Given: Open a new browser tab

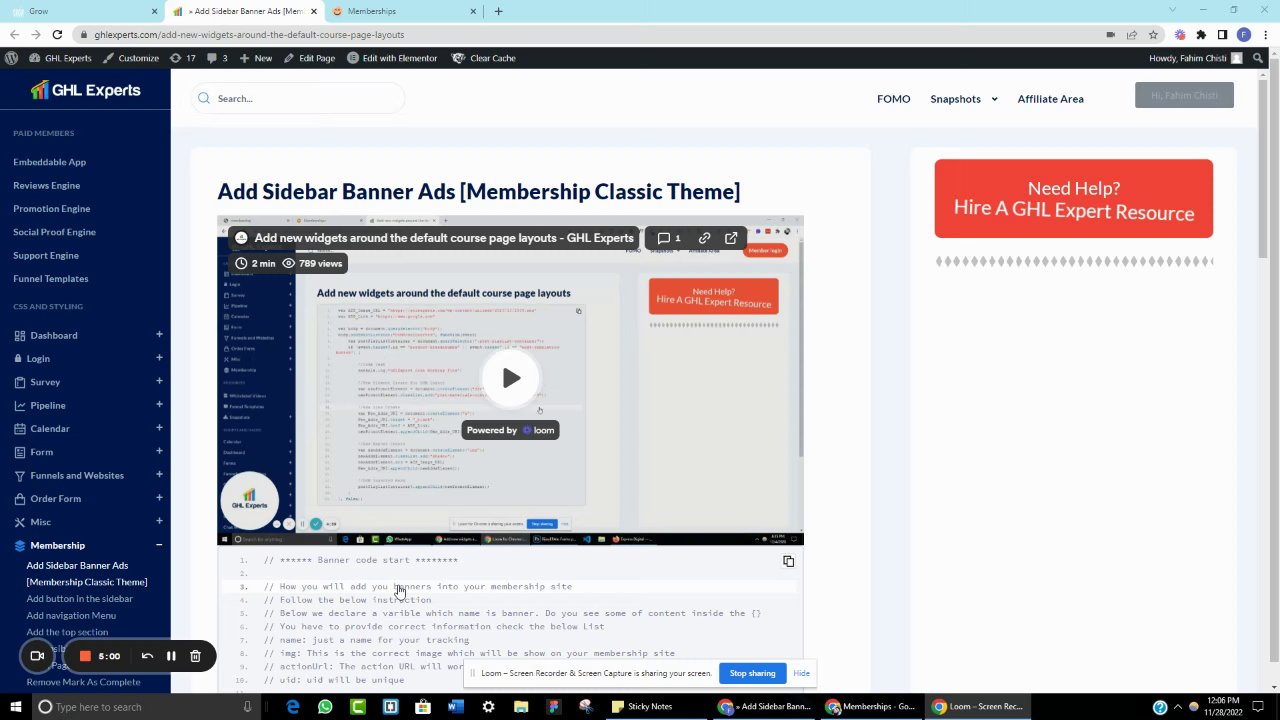Looking at the screenshot, I should point(498,11).
